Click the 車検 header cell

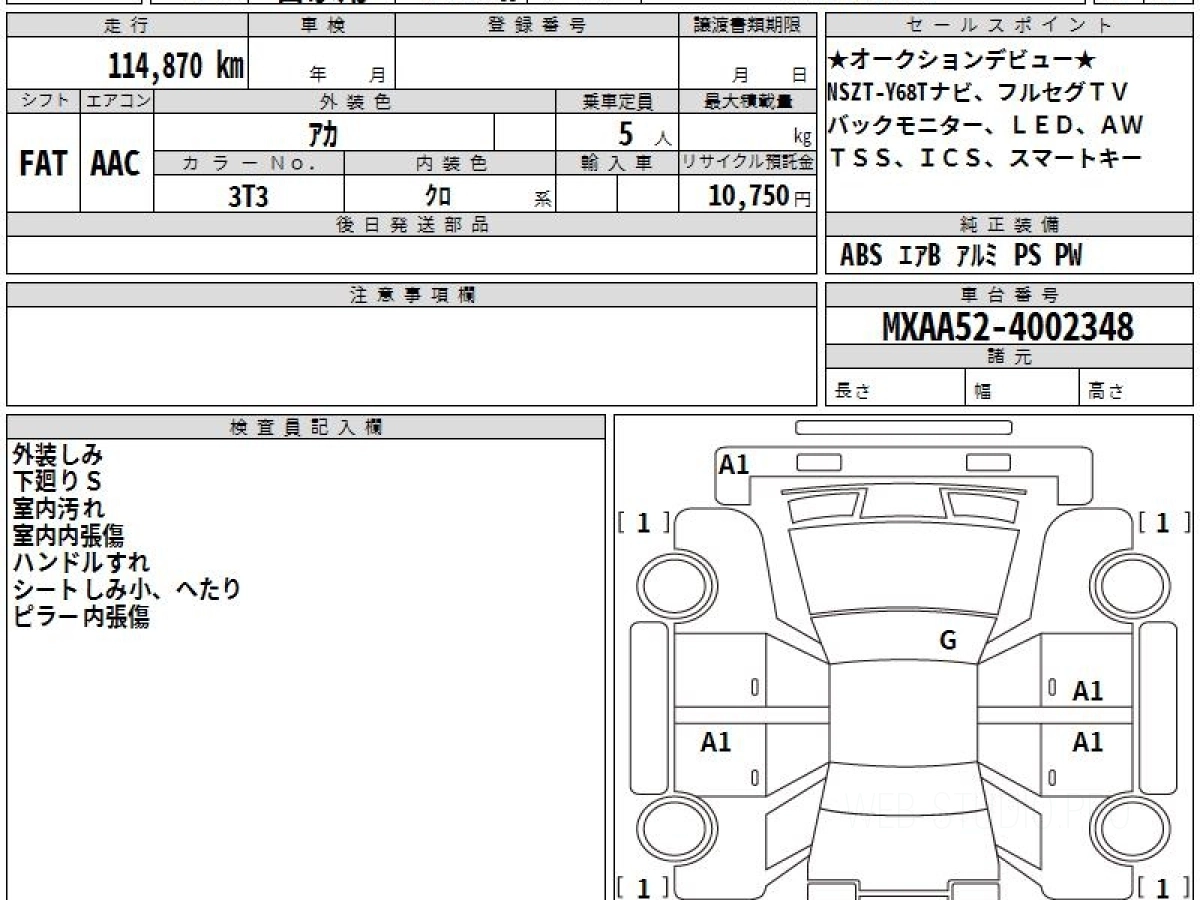pos(322,26)
